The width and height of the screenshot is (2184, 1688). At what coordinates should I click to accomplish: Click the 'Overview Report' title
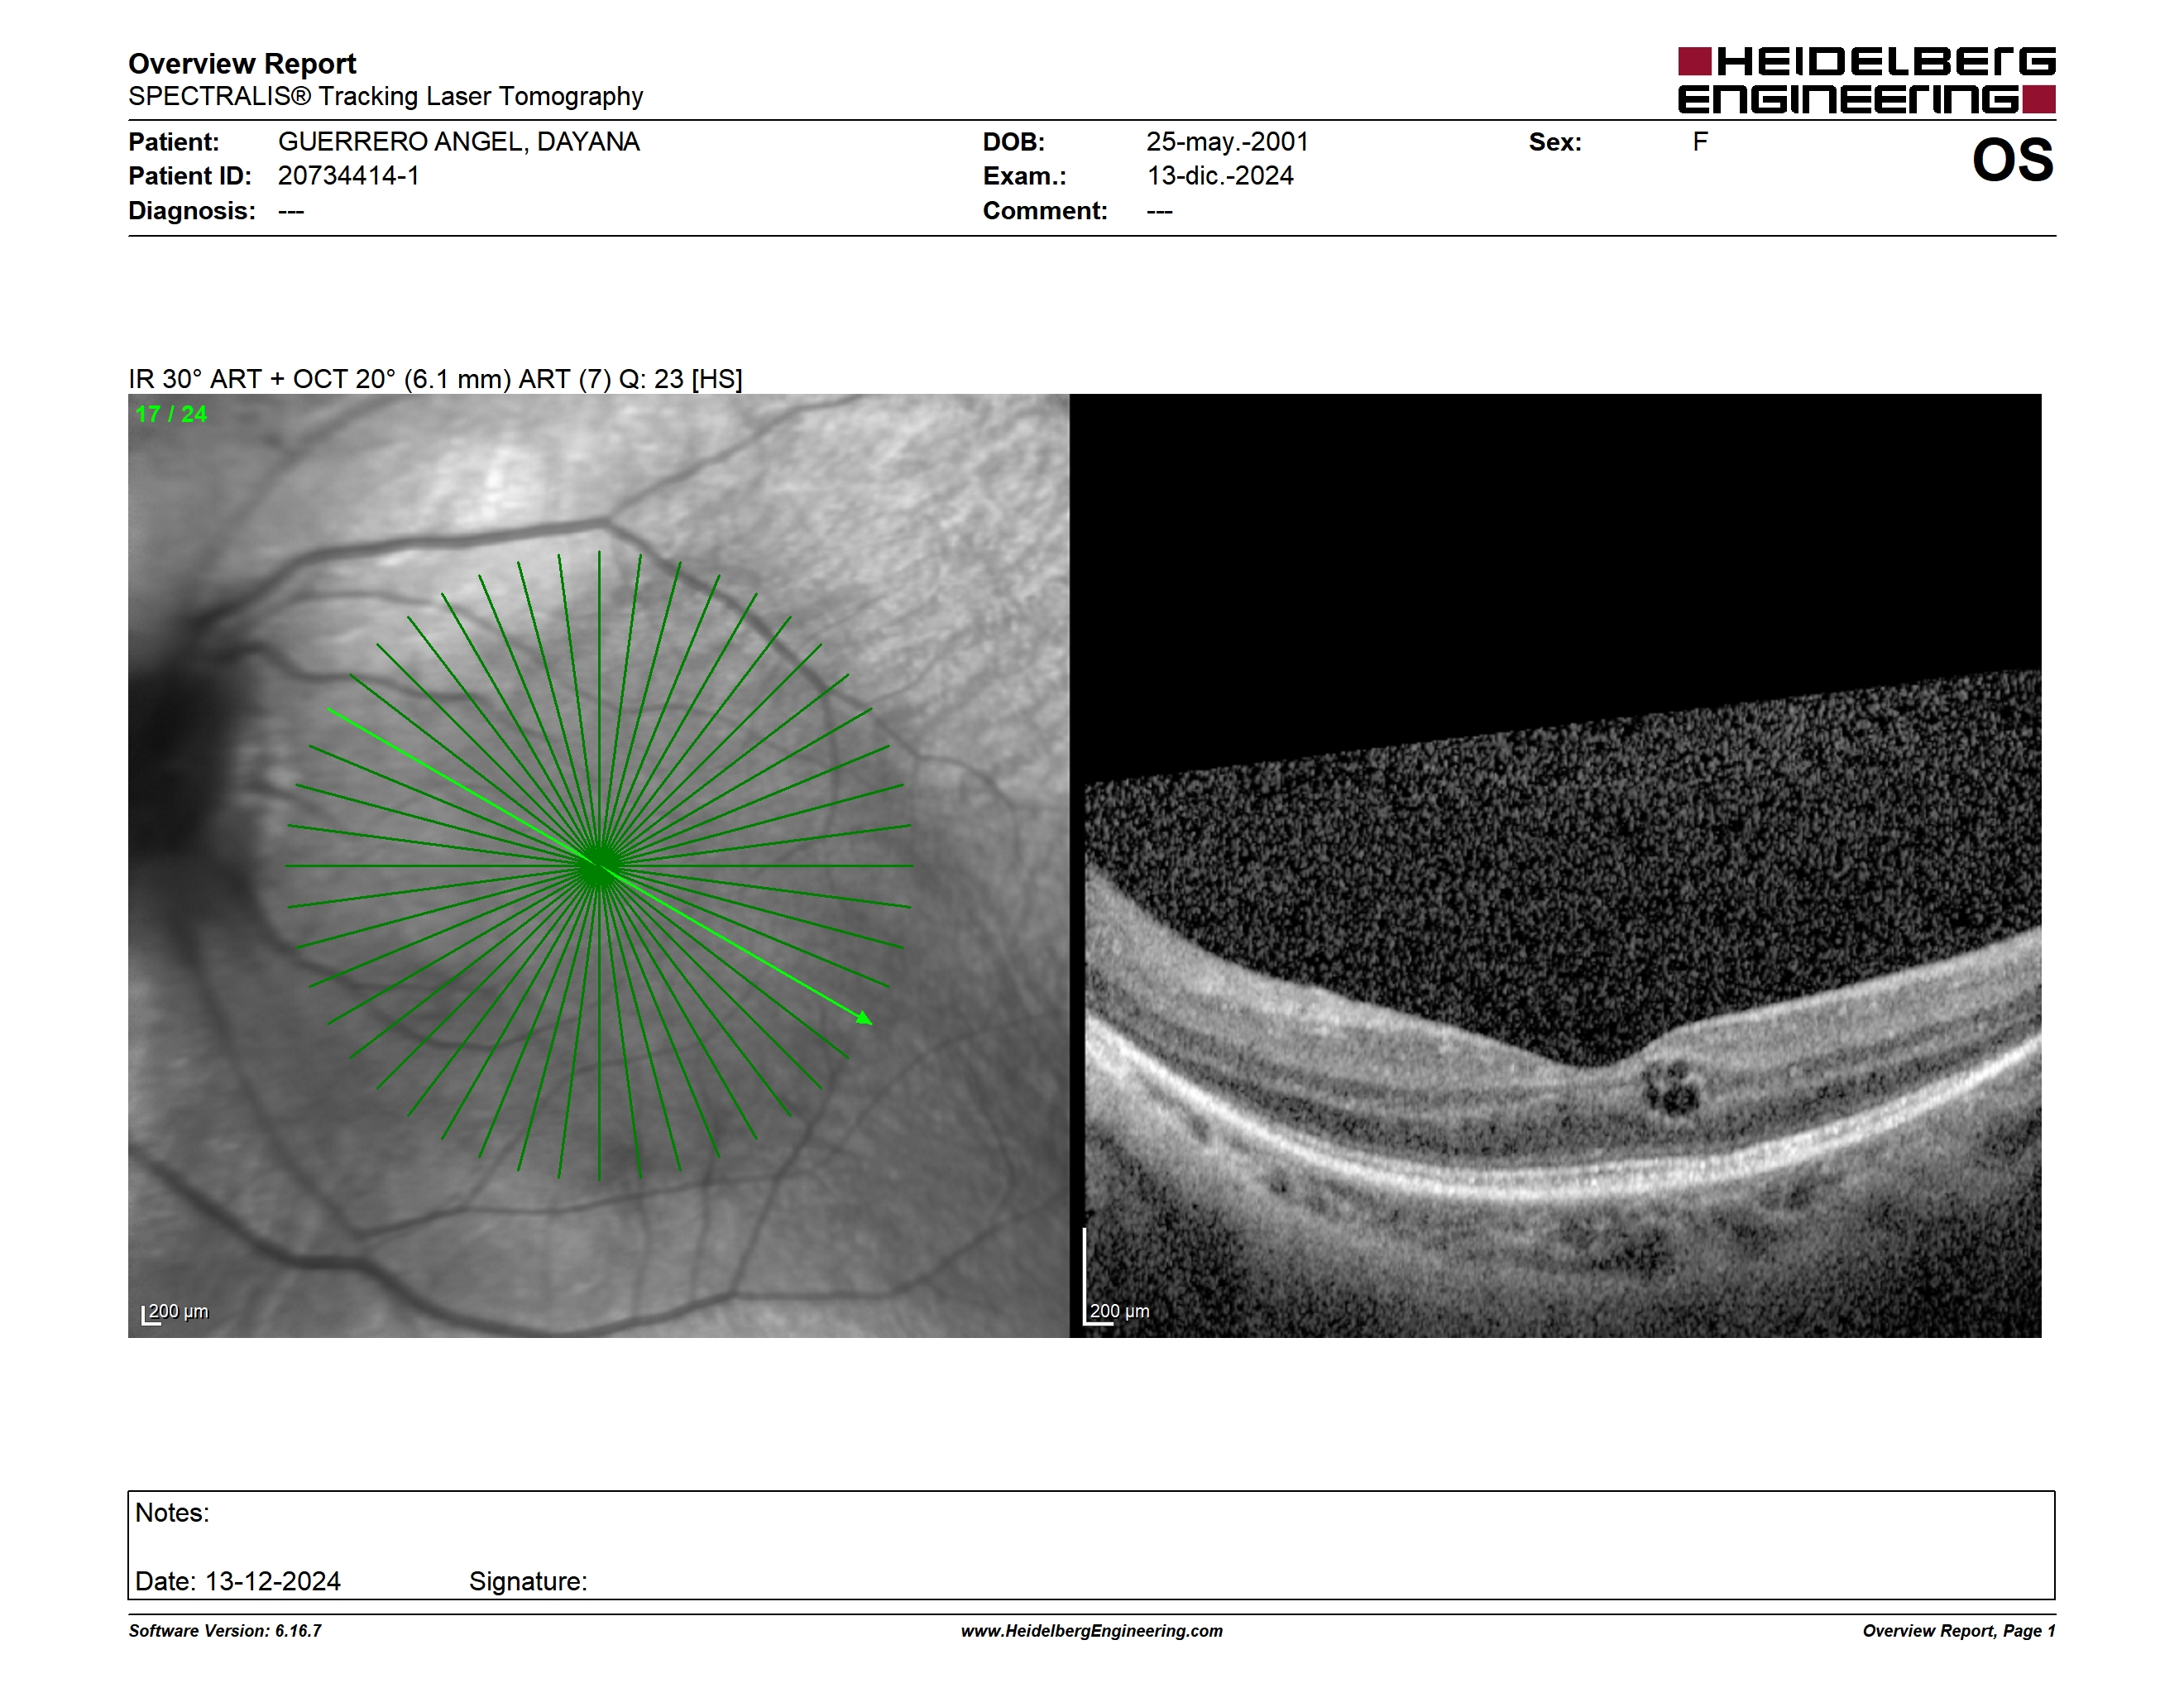242,64
